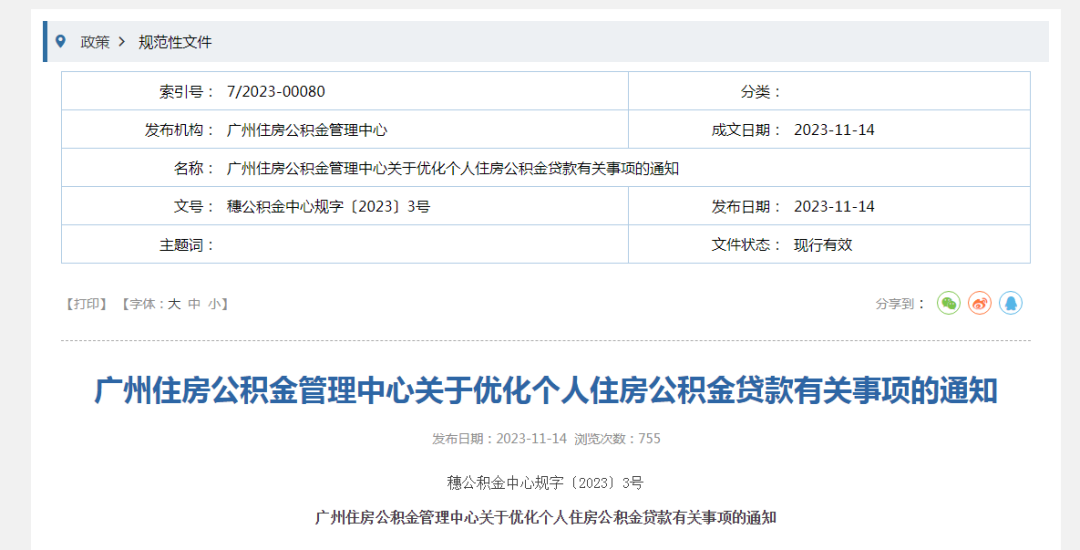
Task: Open 政策 breadcrumb link
Action: click(x=95, y=42)
